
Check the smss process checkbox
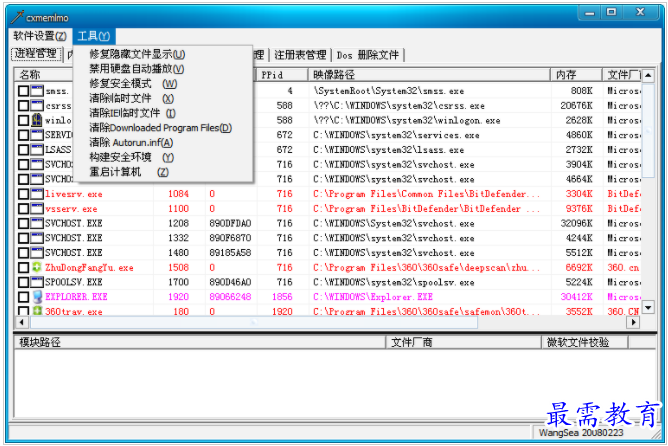[x=23, y=91]
